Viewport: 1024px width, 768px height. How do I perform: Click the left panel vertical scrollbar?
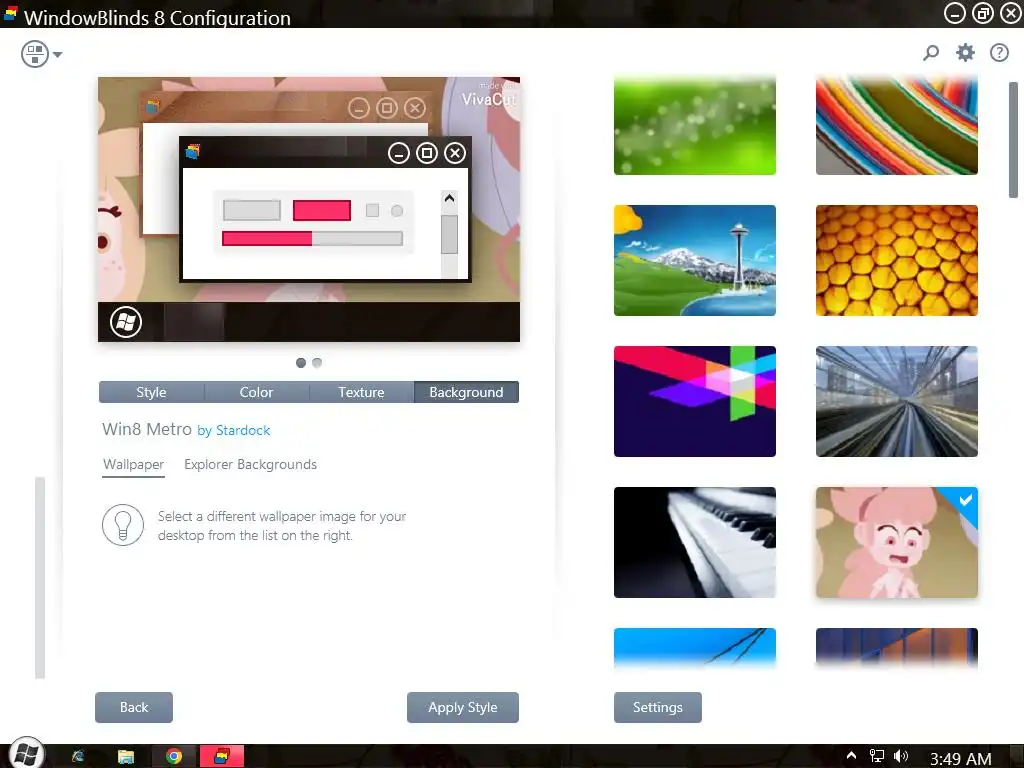click(x=40, y=578)
